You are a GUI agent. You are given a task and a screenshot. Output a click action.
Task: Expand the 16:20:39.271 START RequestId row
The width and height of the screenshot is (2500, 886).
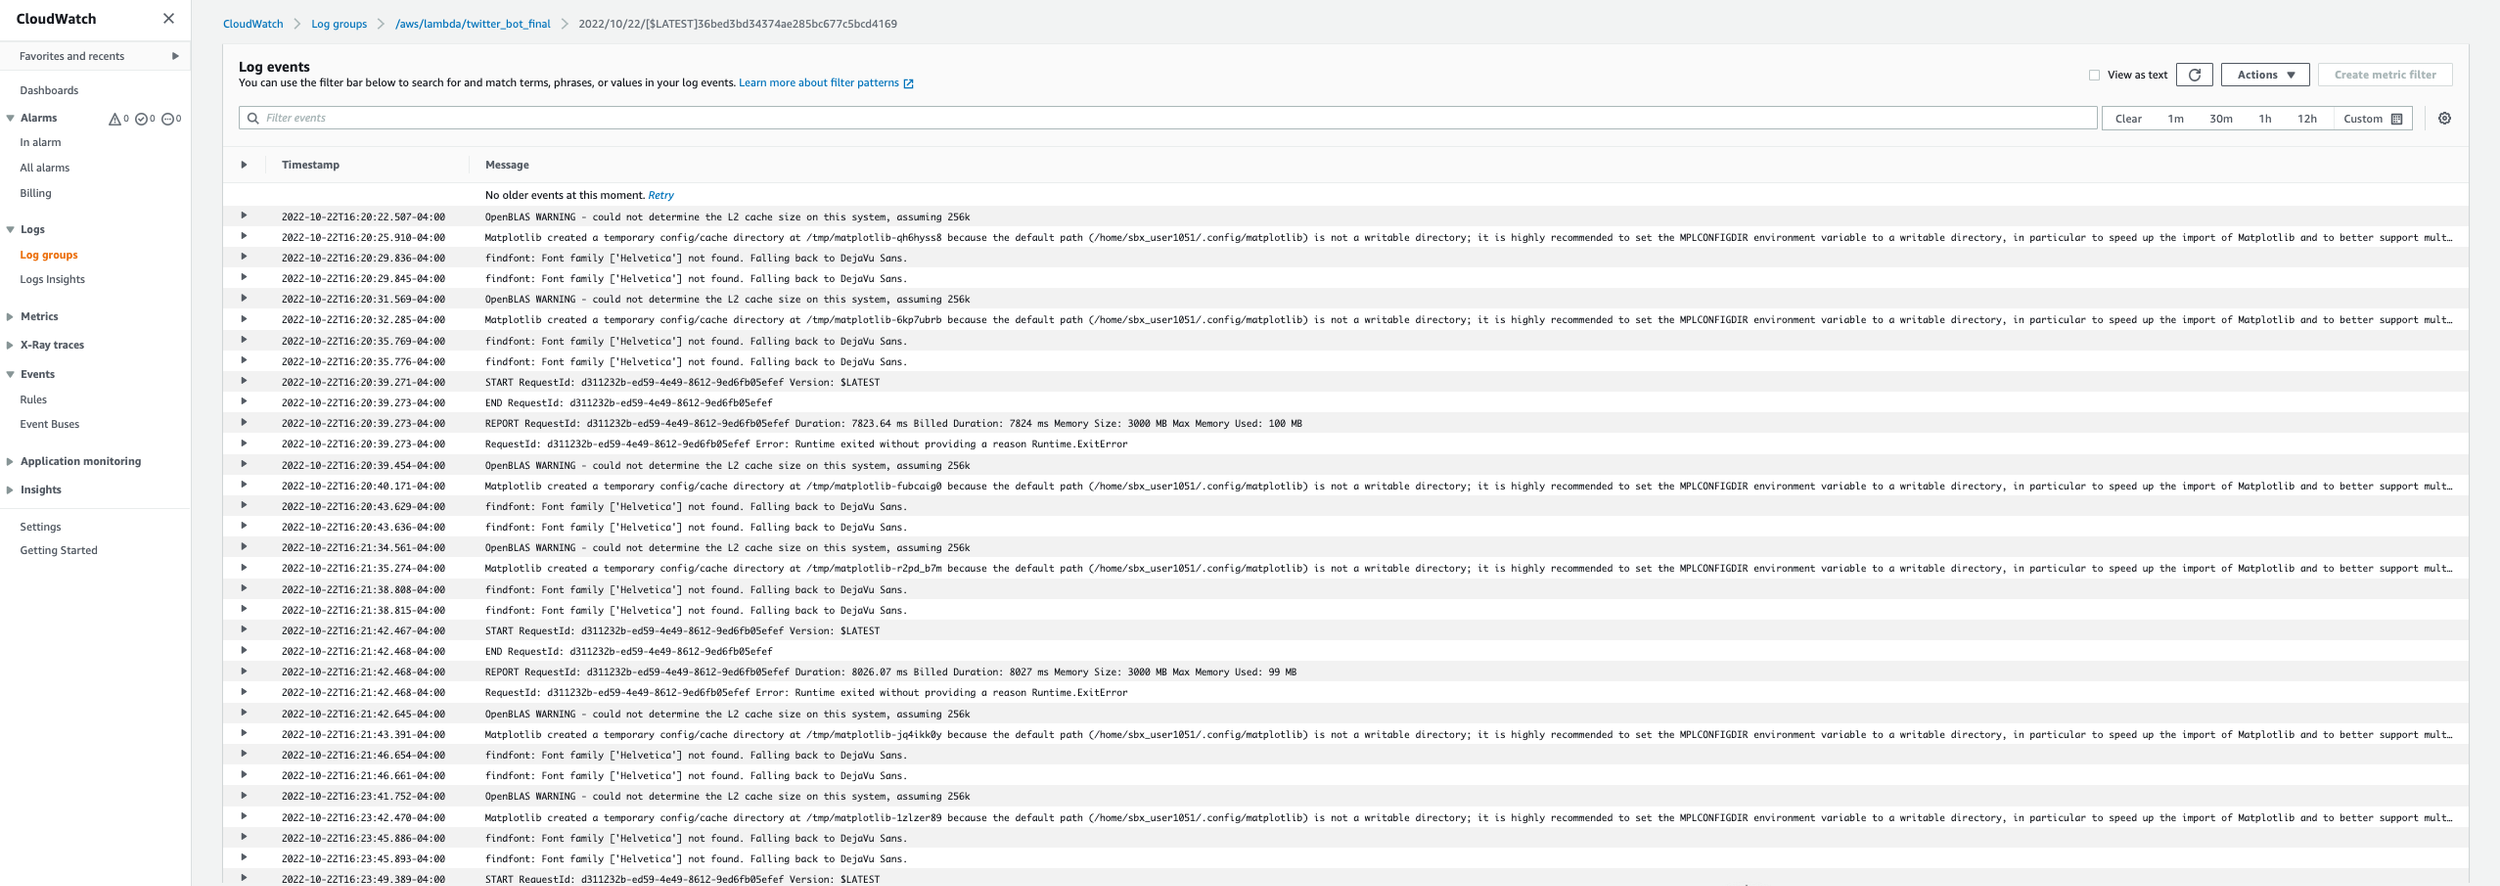coord(244,382)
